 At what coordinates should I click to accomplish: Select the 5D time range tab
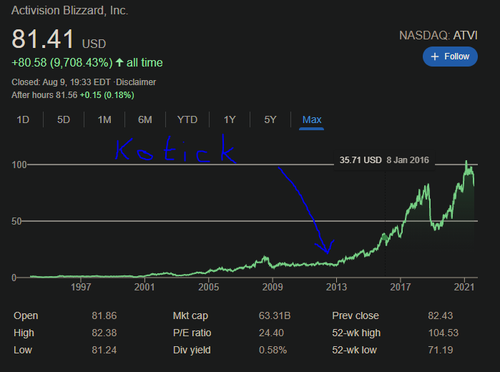pyautogui.click(x=63, y=120)
